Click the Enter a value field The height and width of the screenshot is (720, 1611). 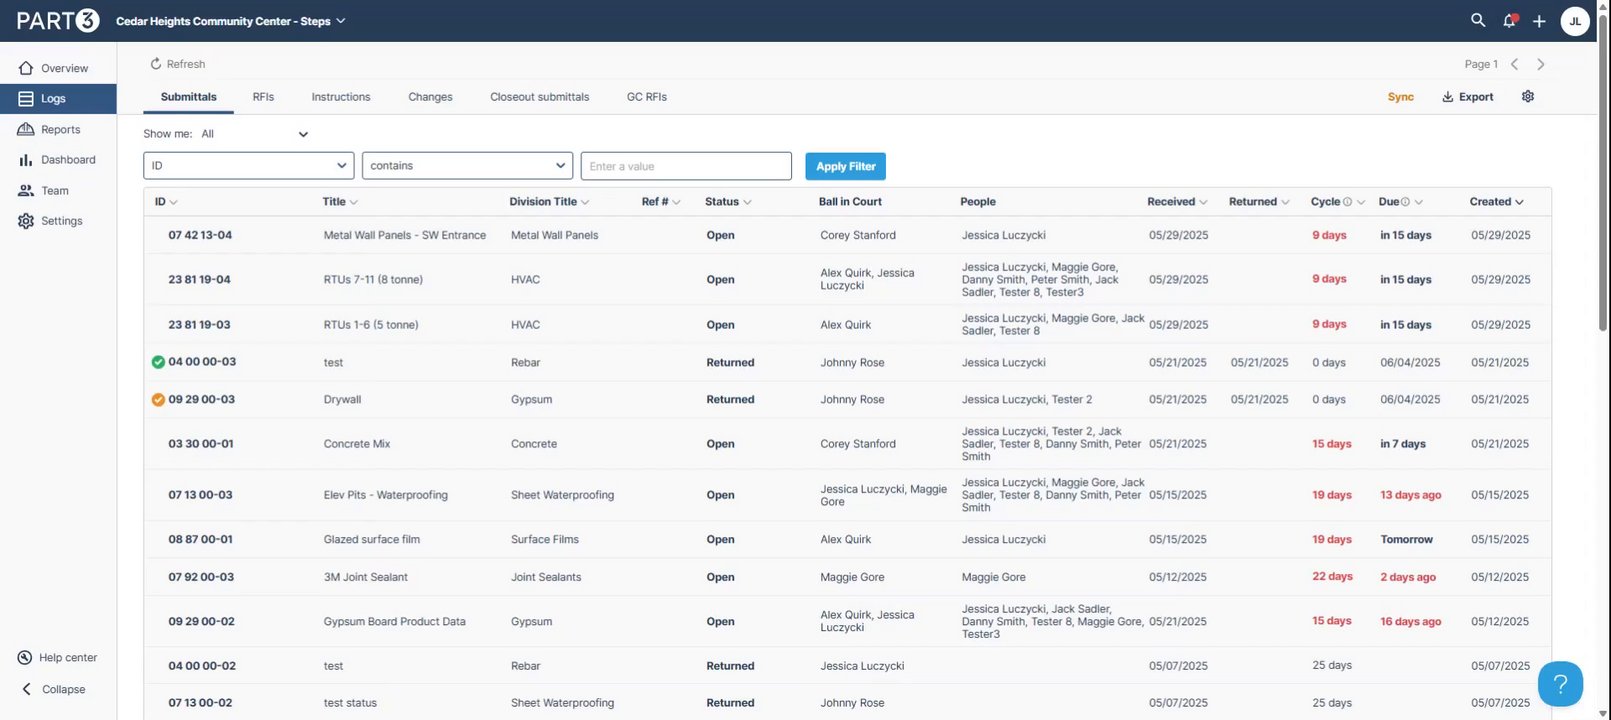point(686,166)
